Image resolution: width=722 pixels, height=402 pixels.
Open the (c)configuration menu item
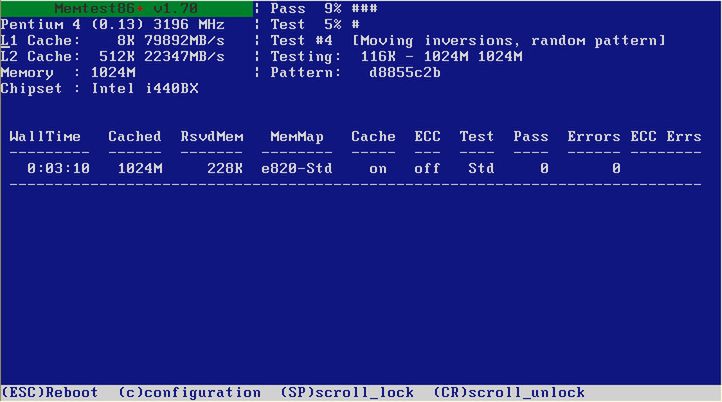click(190, 392)
